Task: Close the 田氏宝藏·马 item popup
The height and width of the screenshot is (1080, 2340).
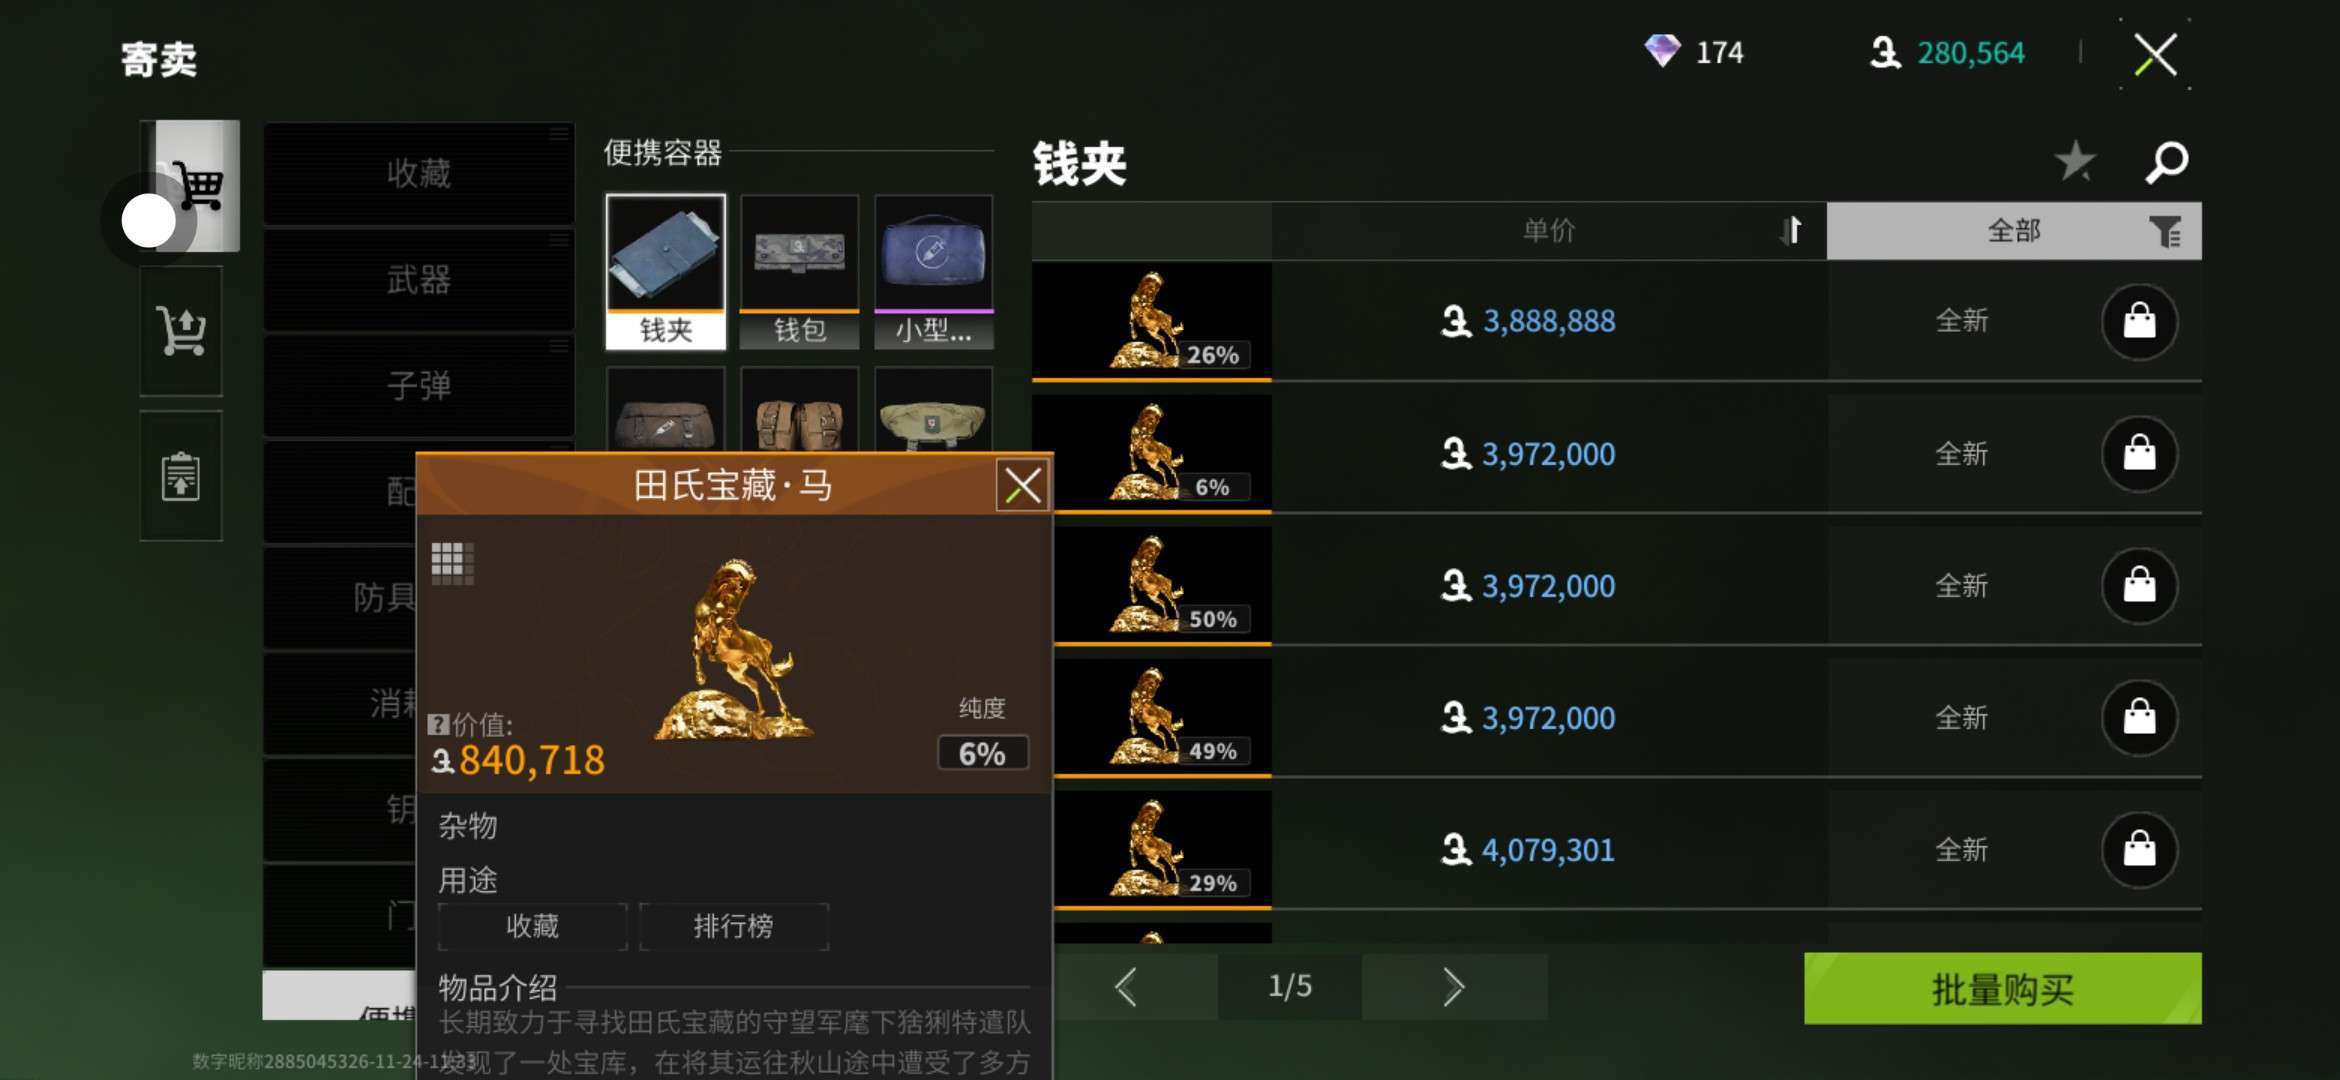Action: (1022, 486)
